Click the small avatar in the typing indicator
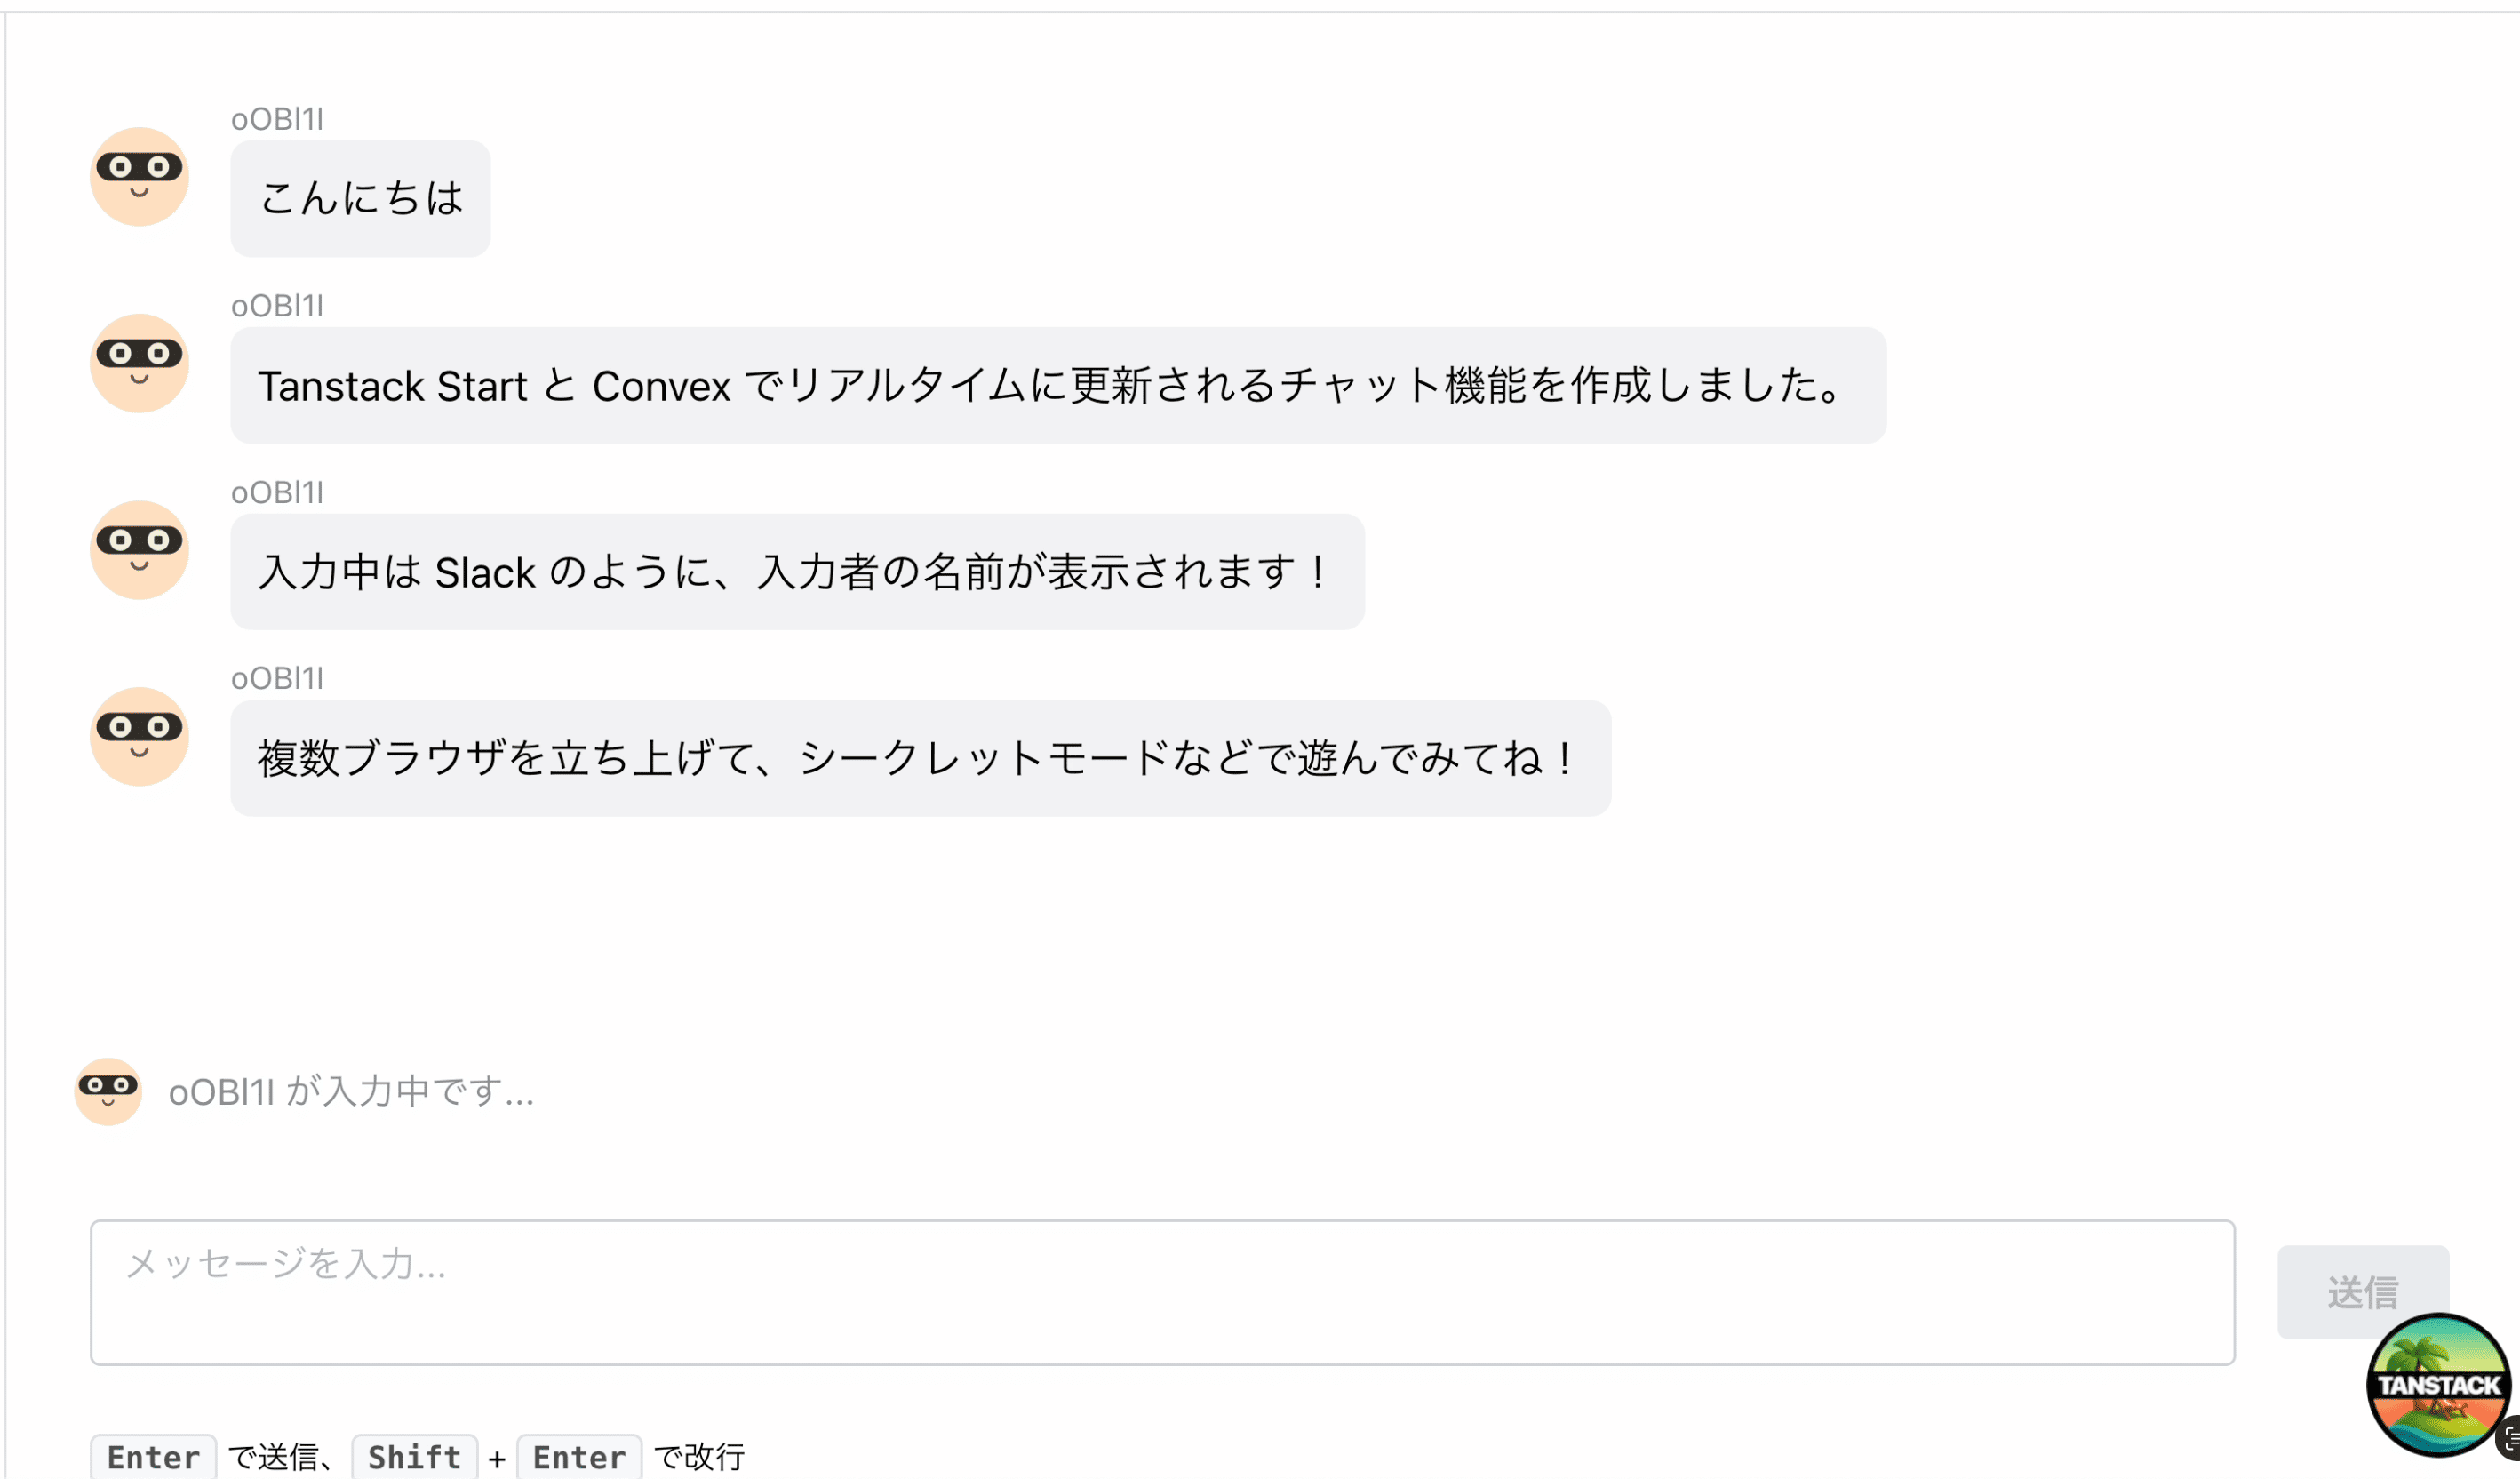The image size is (2520, 1479). pyautogui.click(x=107, y=1092)
